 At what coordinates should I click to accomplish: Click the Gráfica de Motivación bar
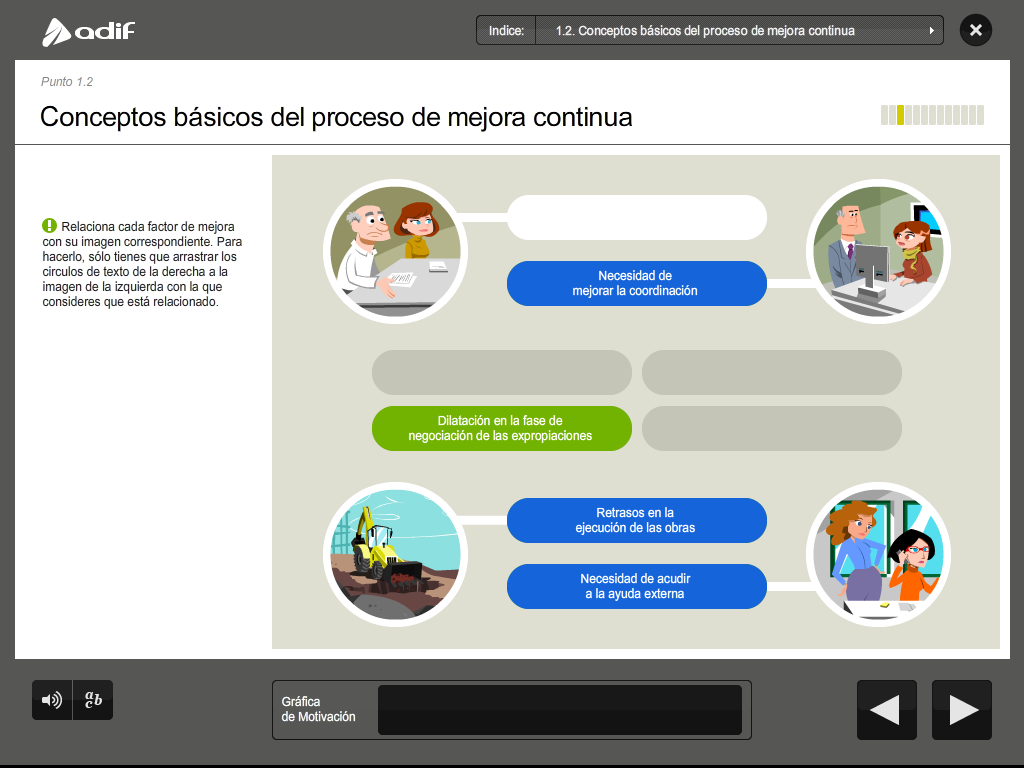pyautogui.click(x=559, y=710)
